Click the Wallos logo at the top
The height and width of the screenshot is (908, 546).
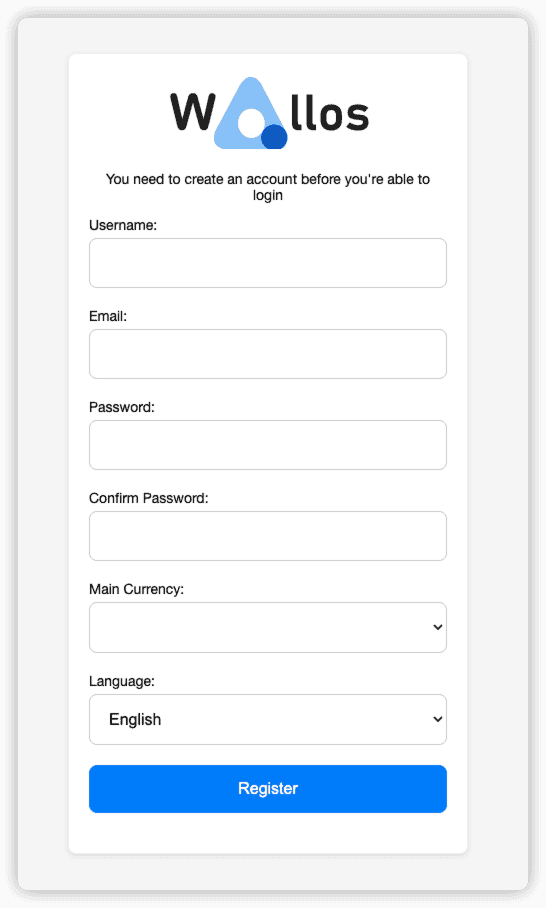coord(269,112)
